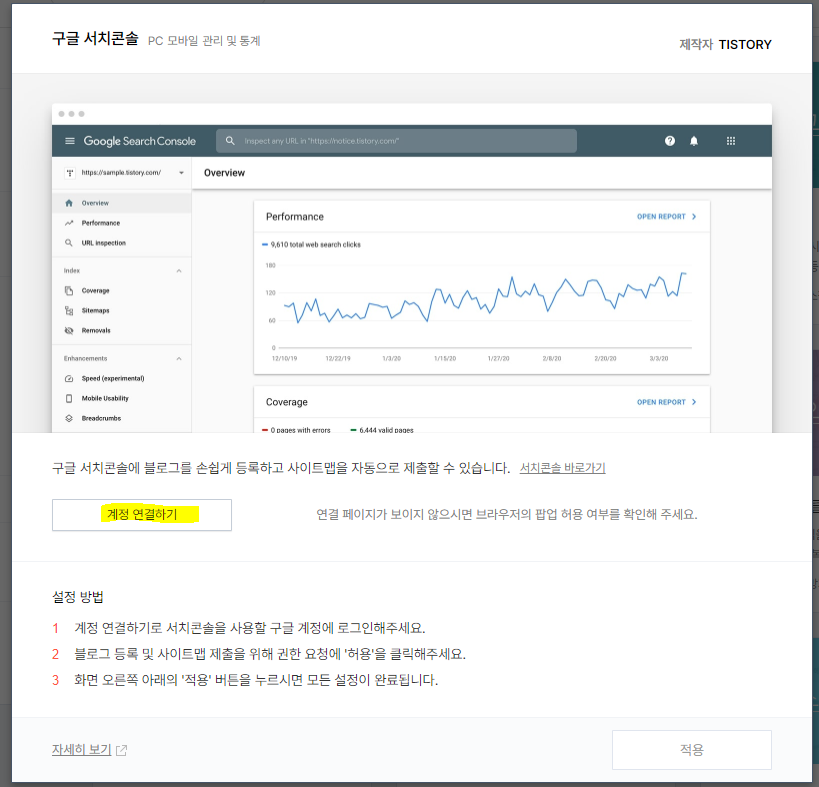
Task: Select URL inspection in the sidebar
Action: [x=122, y=243]
